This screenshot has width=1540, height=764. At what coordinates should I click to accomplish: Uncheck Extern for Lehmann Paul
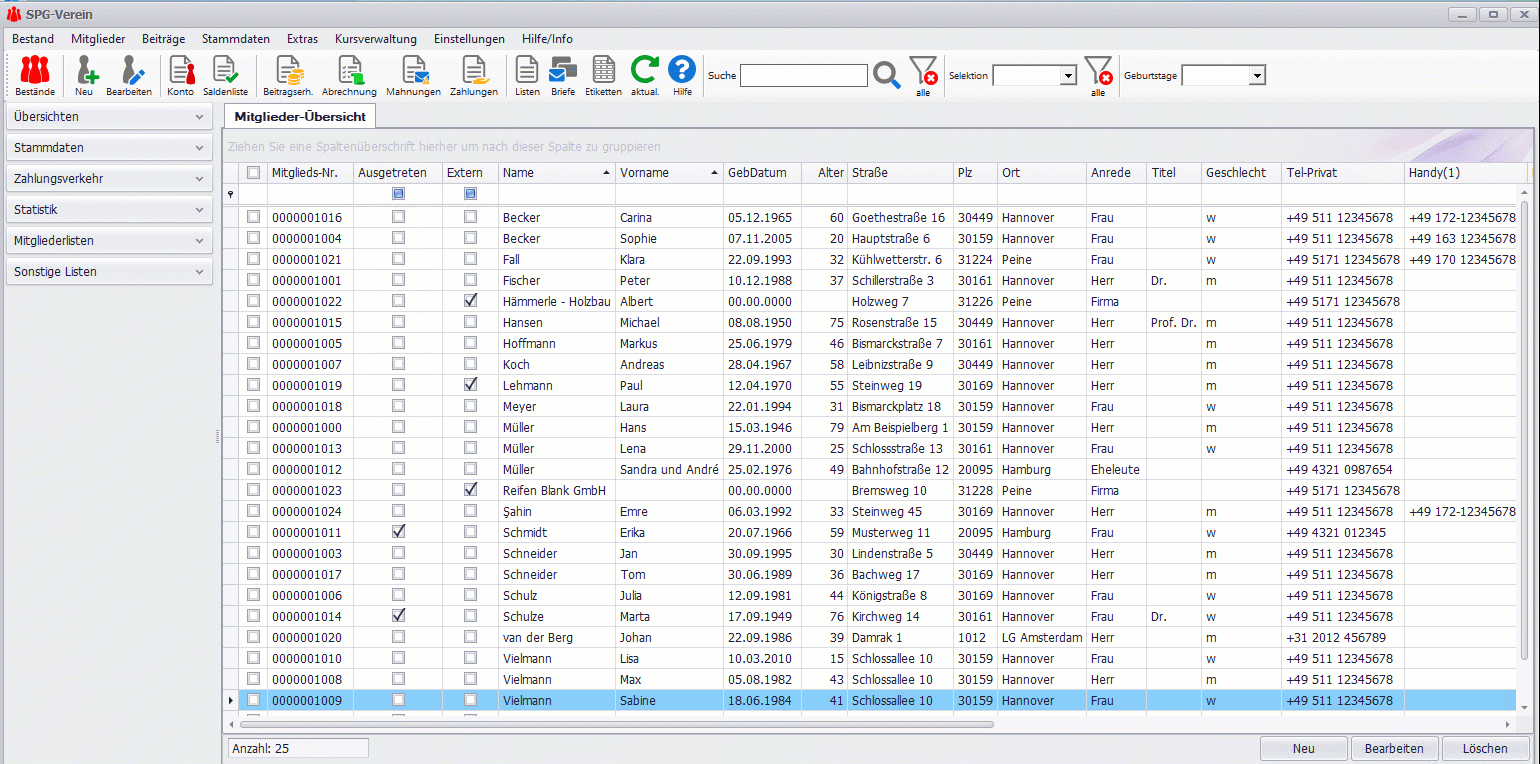tap(470, 385)
